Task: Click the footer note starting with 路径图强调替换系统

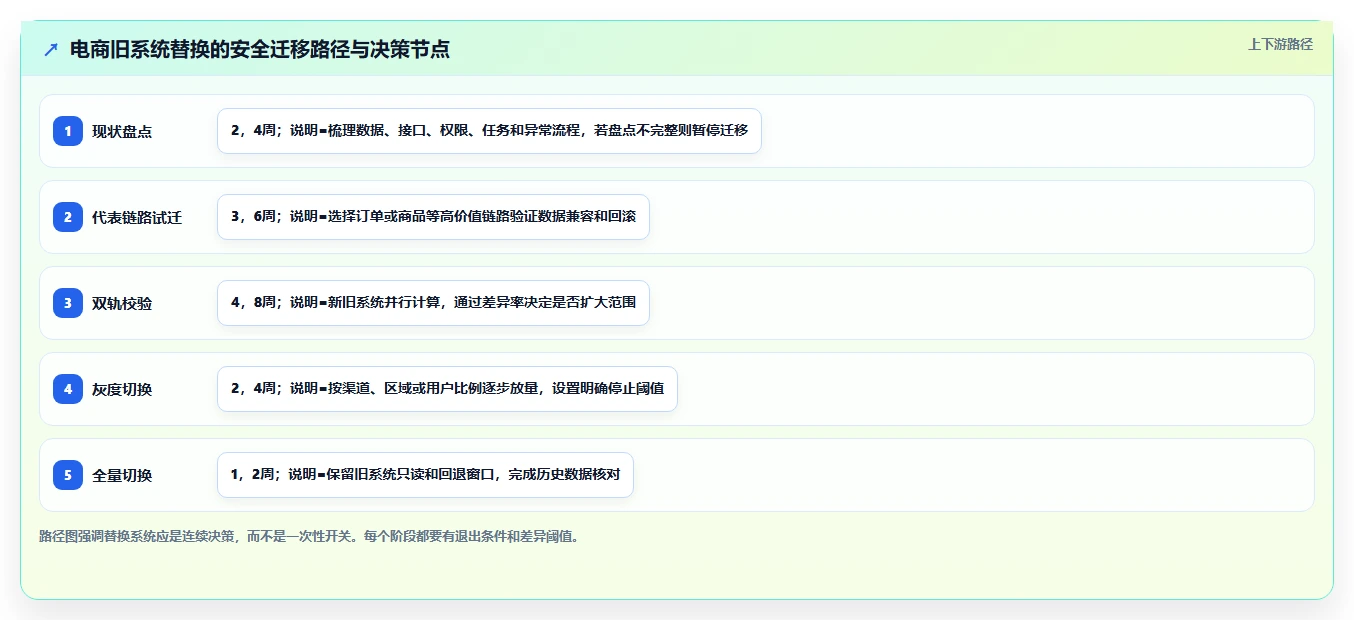Action: coord(309,536)
